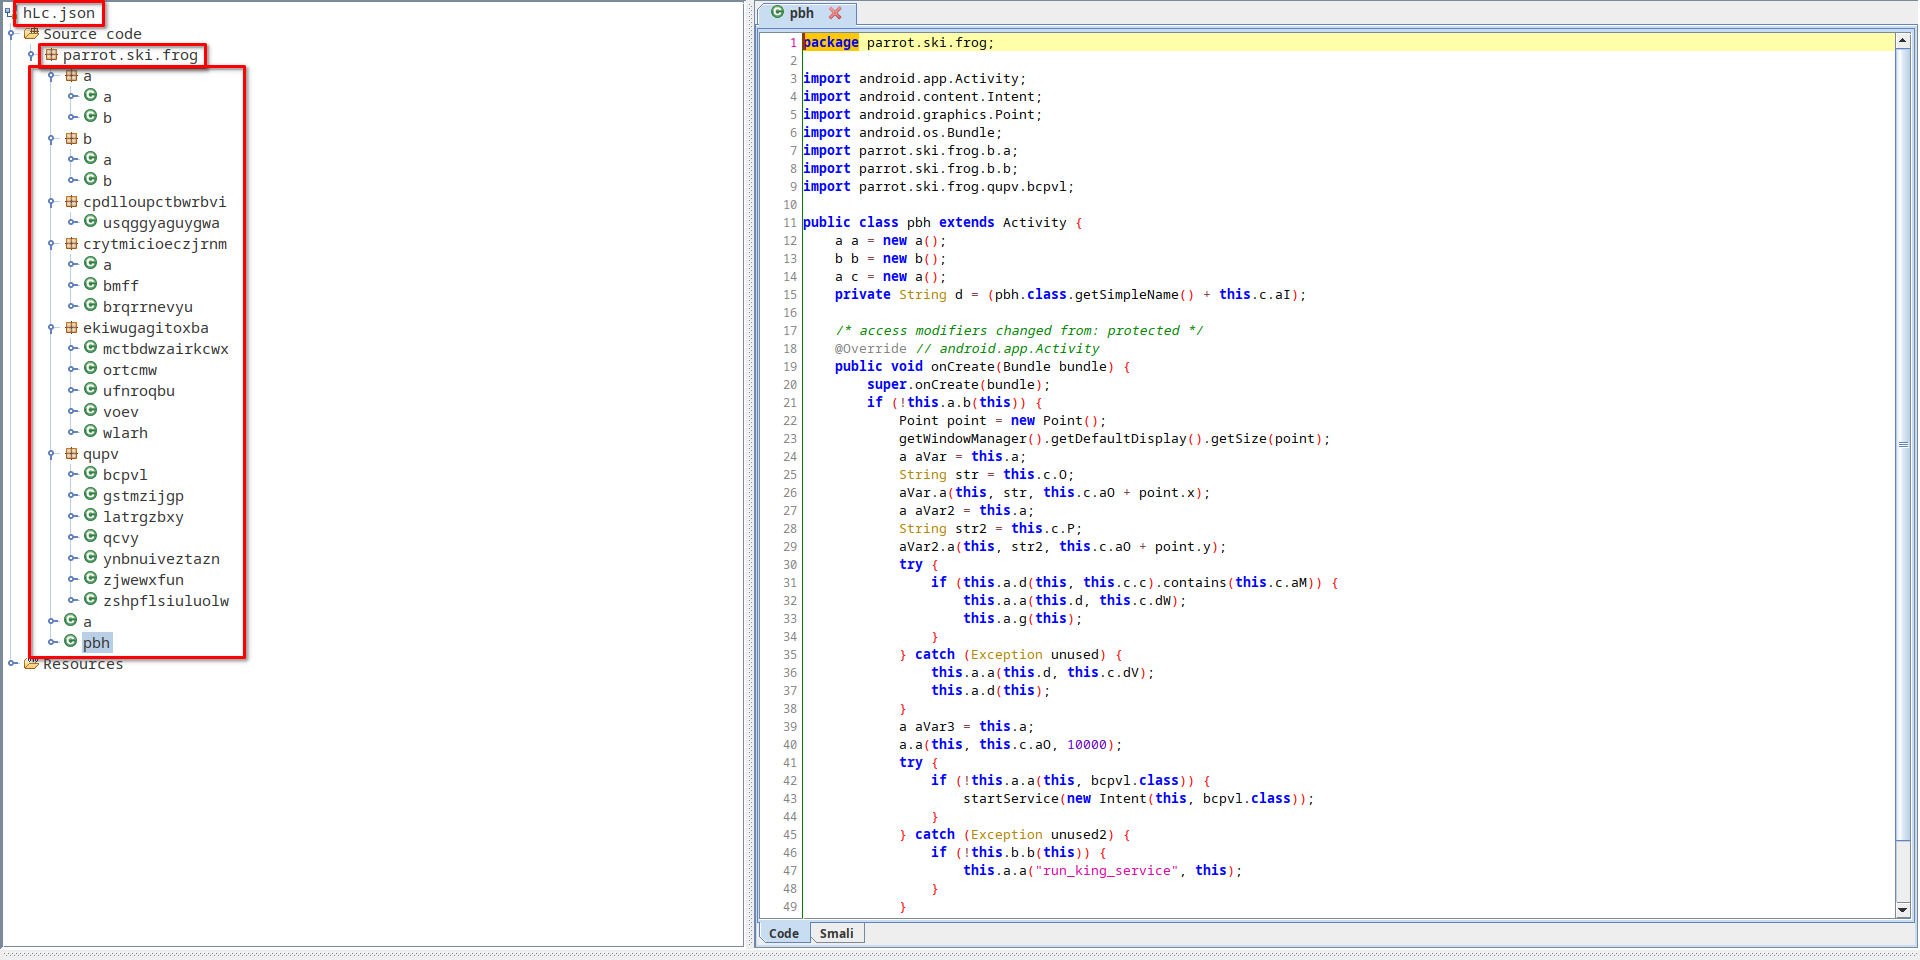Expand the Resources node

pyautogui.click(x=12, y=663)
